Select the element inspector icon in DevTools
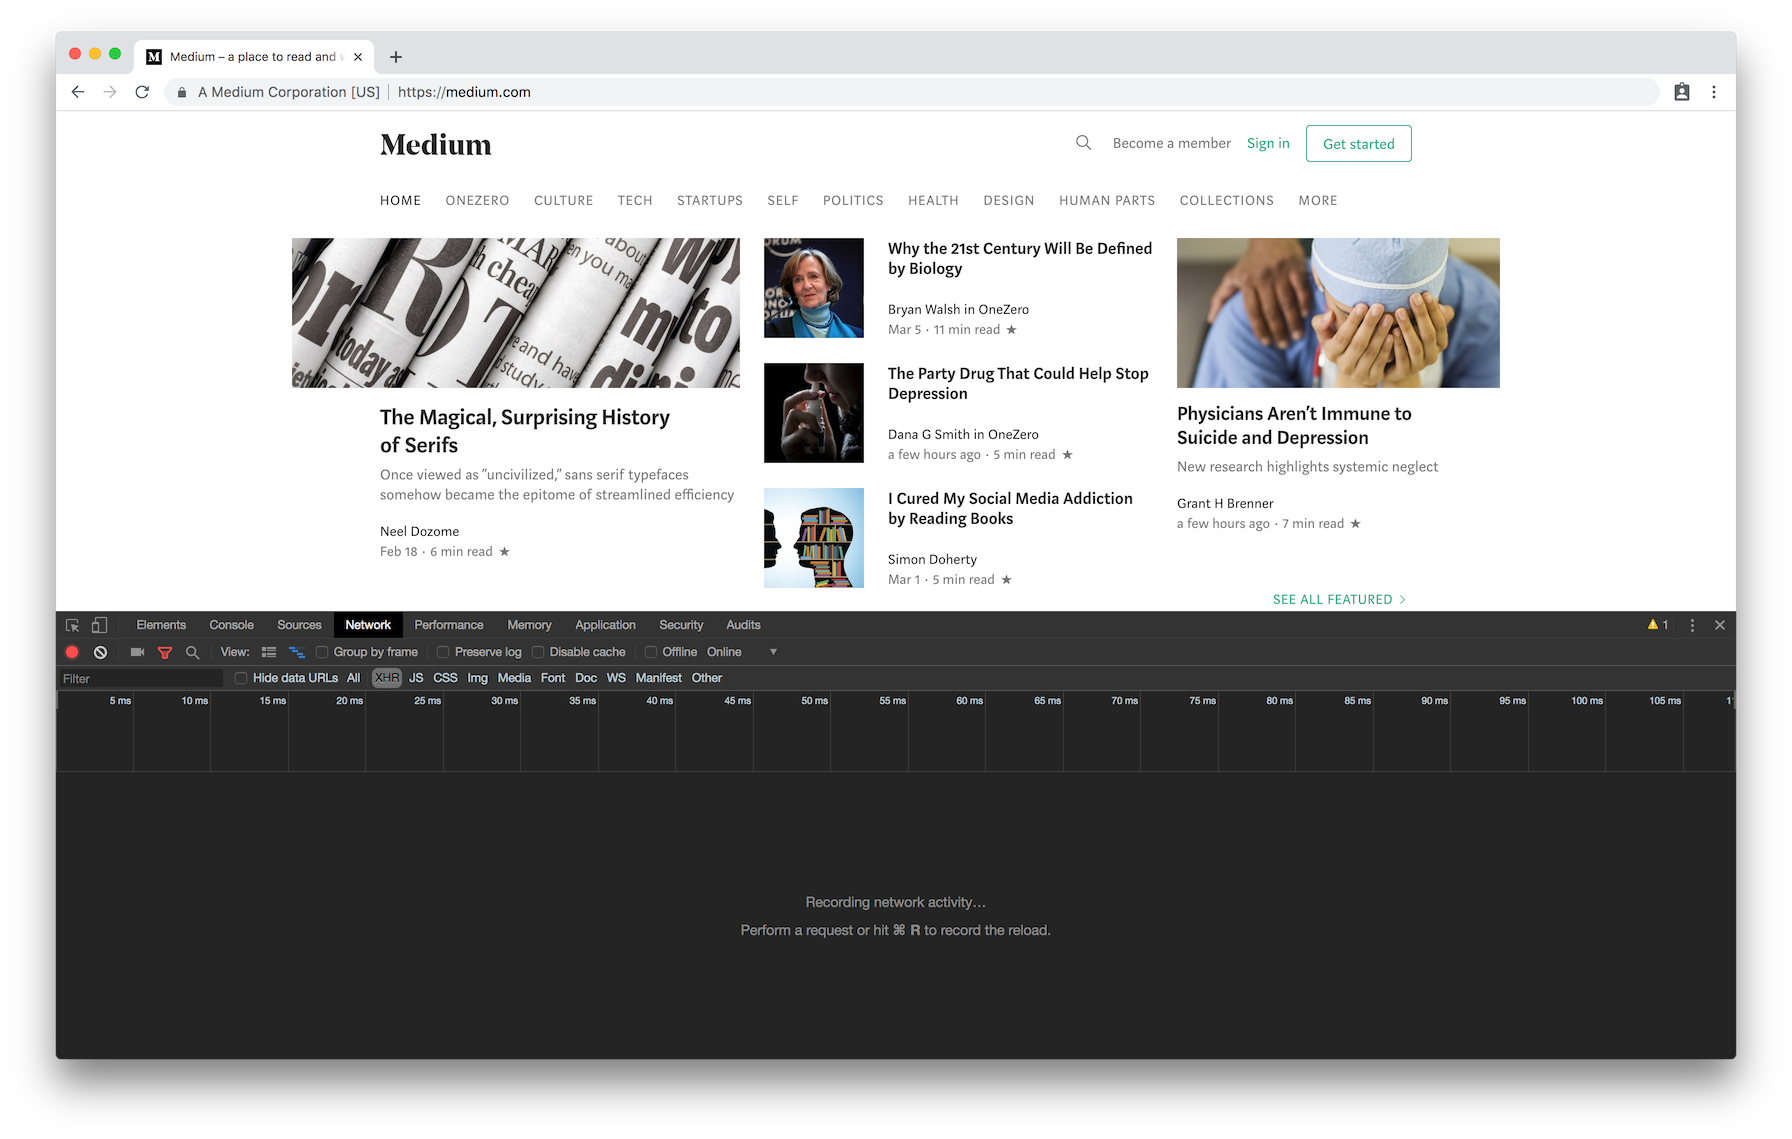This screenshot has width=1792, height=1139. (x=71, y=624)
